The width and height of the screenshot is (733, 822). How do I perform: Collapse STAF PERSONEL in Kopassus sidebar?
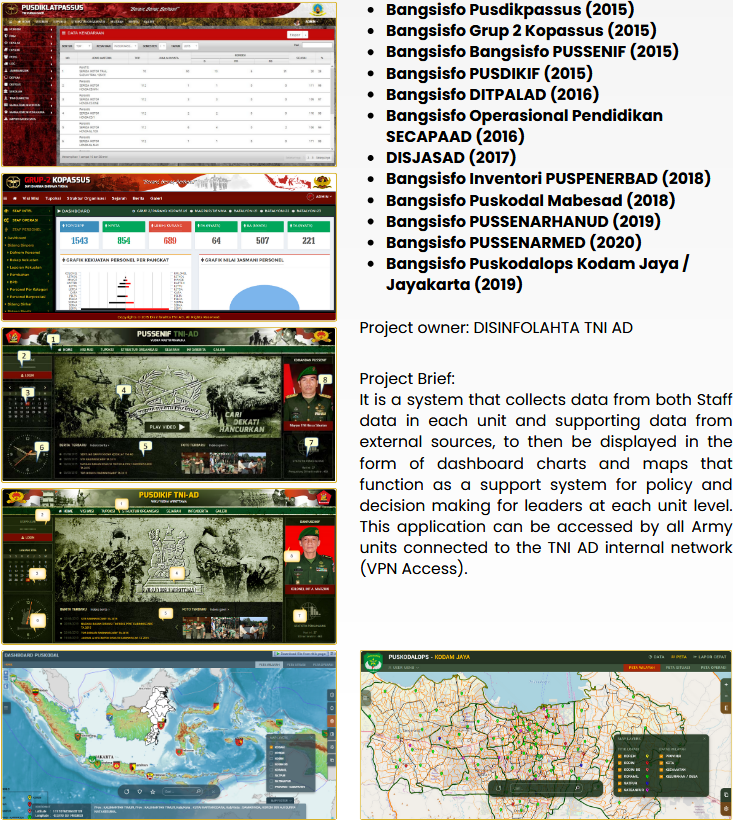pos(28,229)
